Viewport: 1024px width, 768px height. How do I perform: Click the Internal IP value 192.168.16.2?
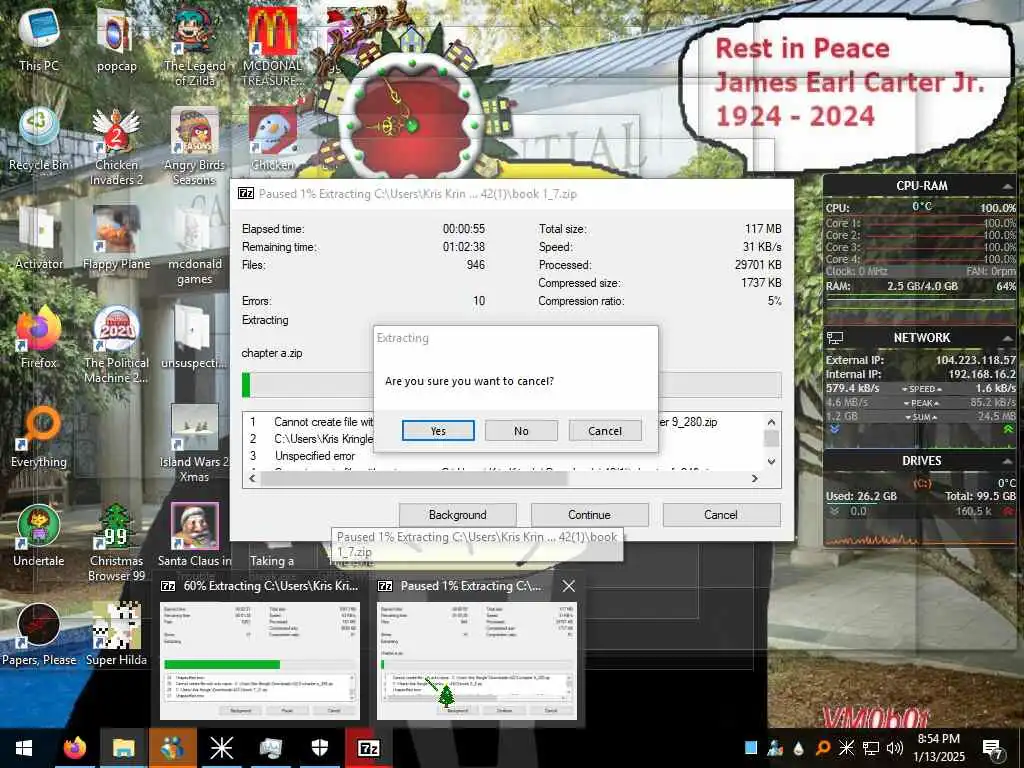(x=982, y=374)
